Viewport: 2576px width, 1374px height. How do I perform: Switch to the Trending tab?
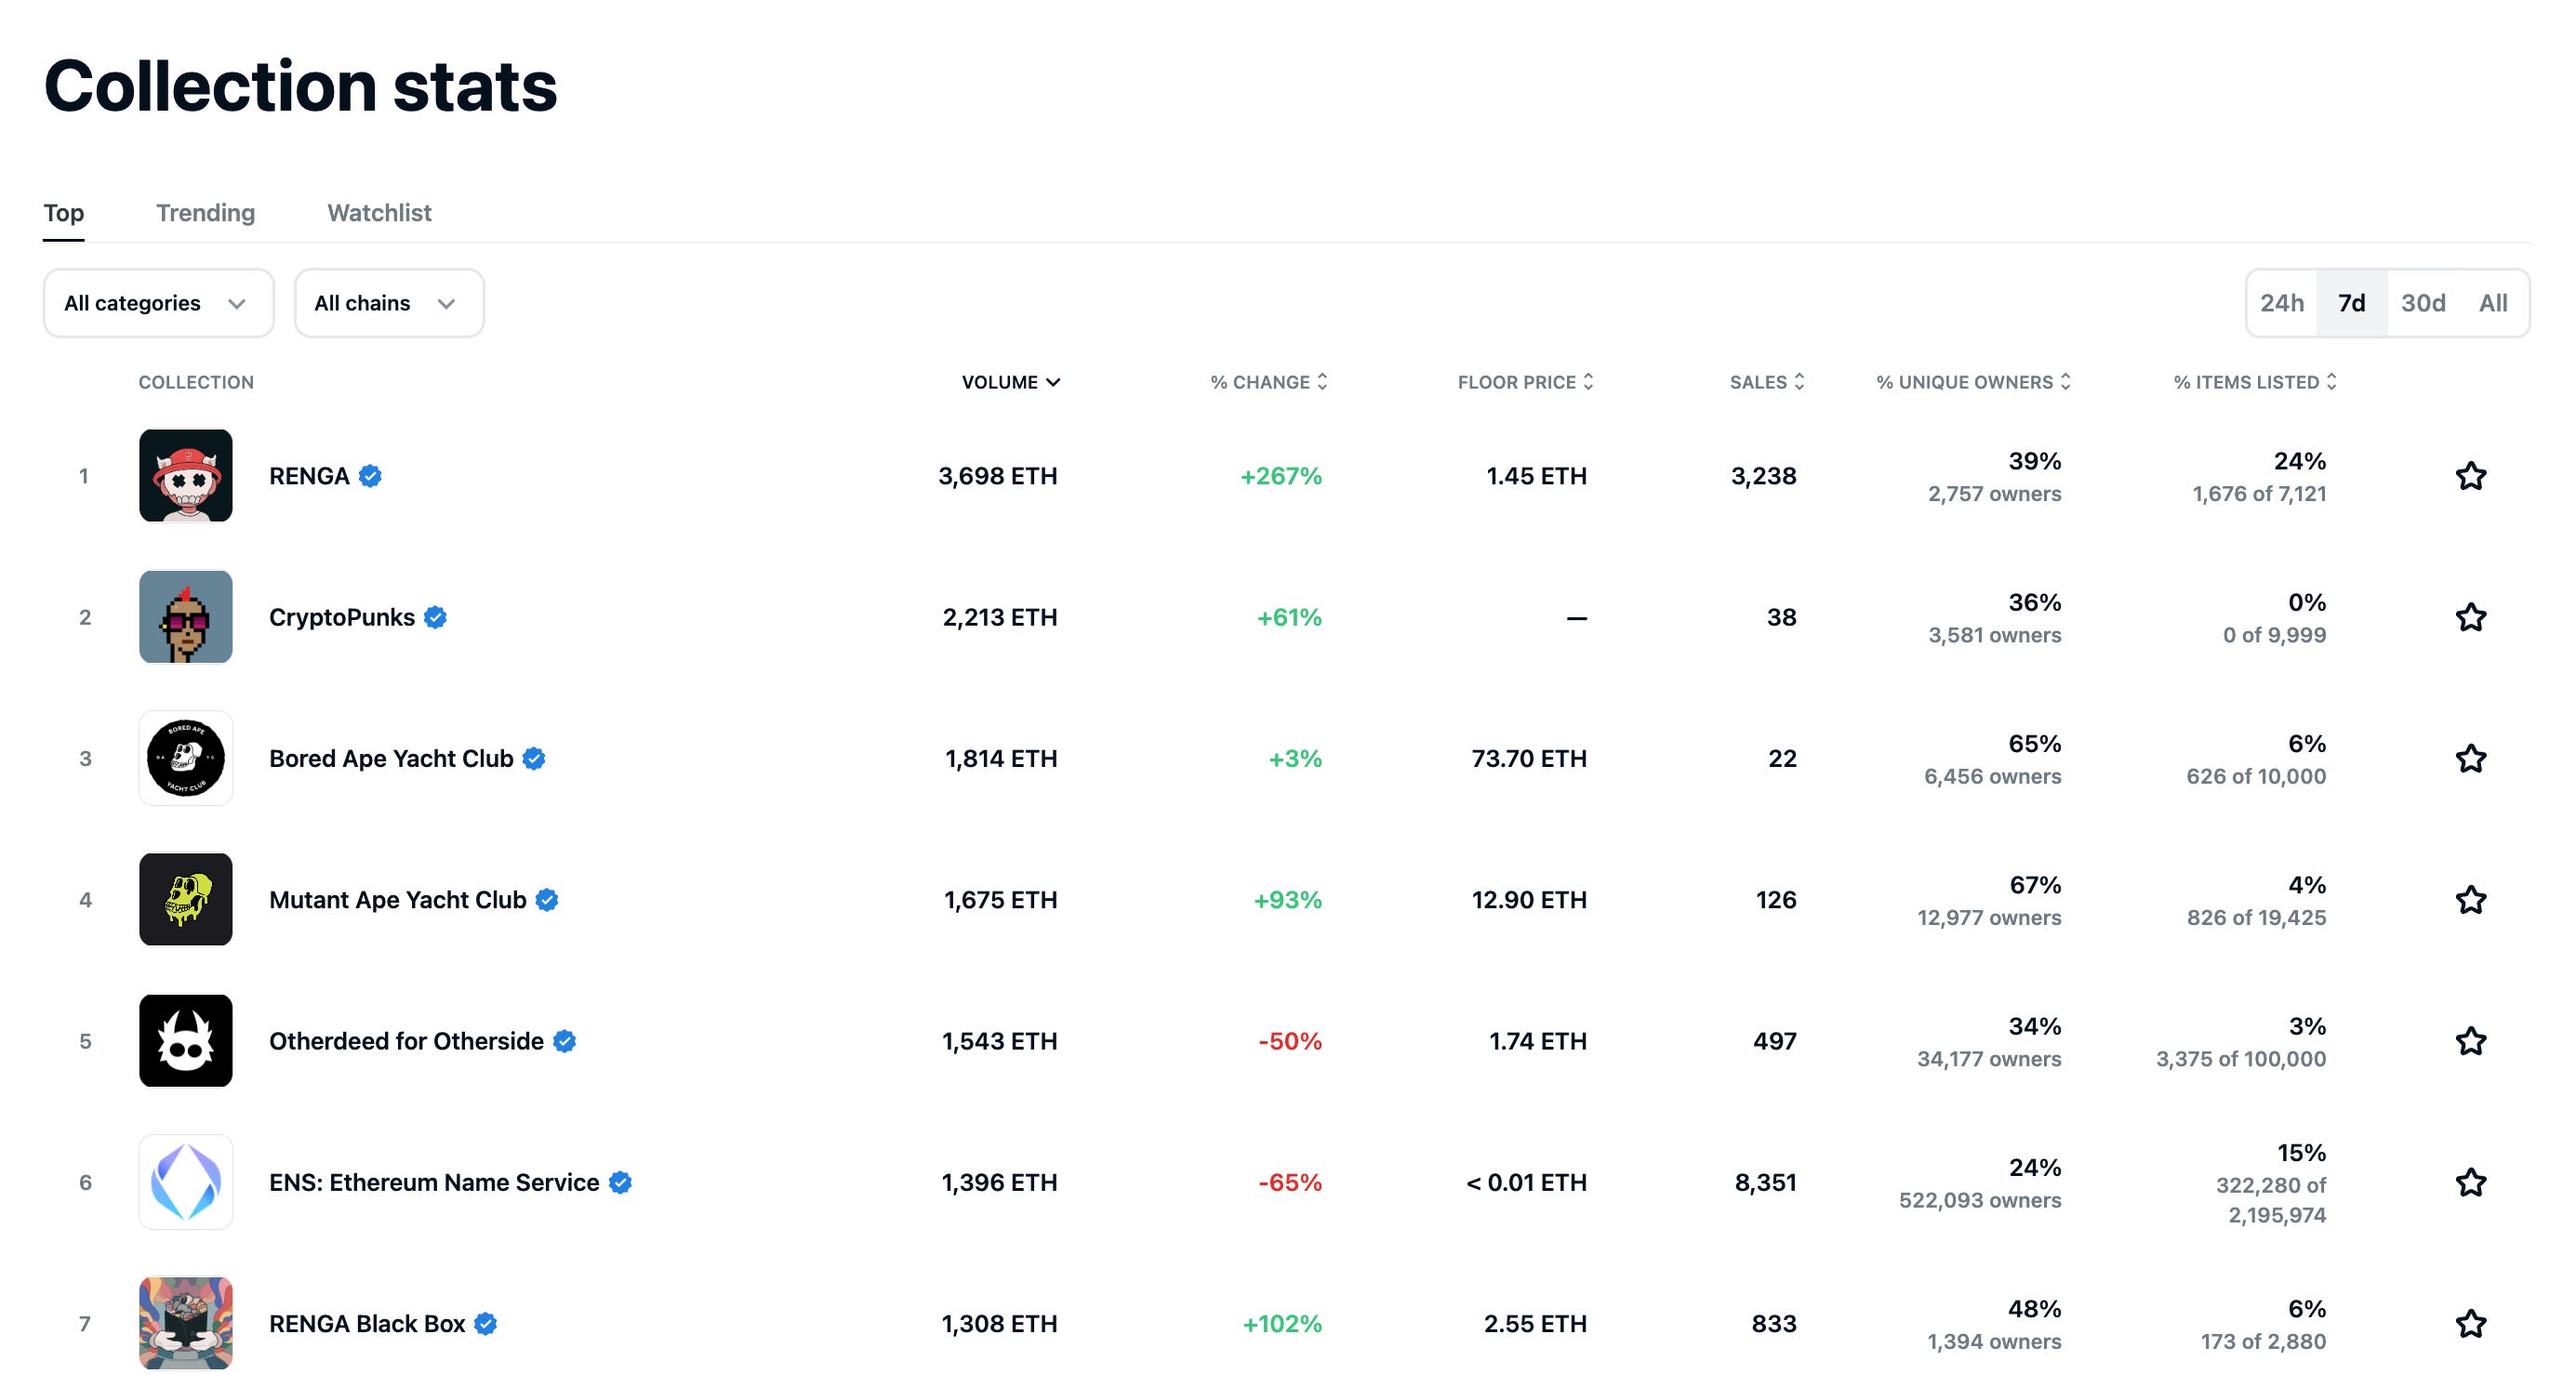[x=205, y=213]
